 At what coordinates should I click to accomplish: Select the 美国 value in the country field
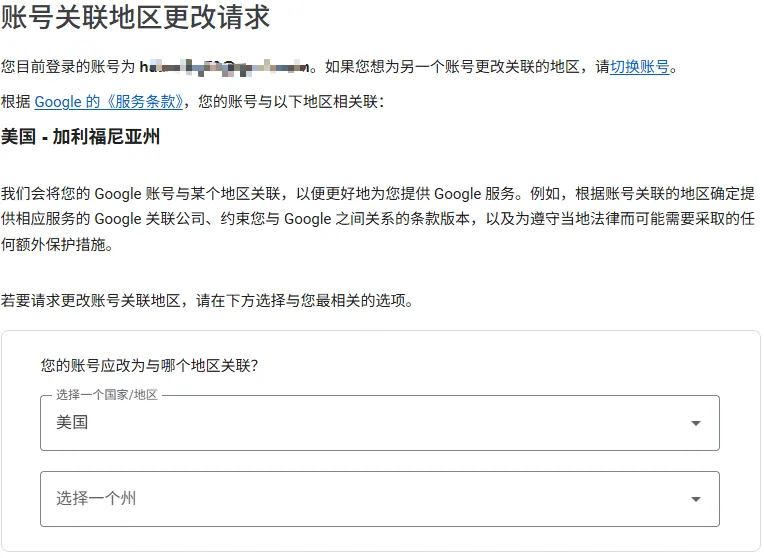point(72,422)
